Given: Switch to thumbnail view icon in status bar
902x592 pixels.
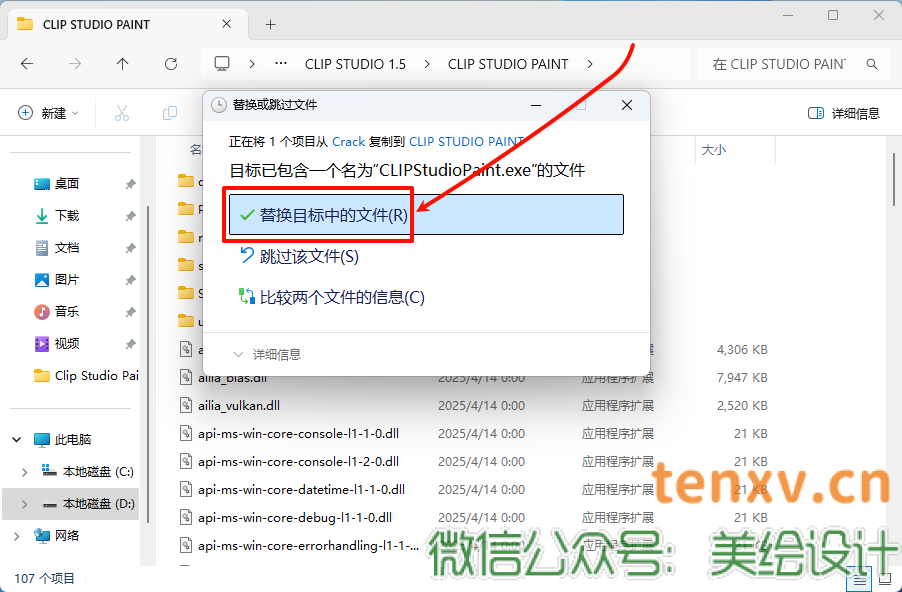Looking at the screenshot, I should (x=883, y=578).
